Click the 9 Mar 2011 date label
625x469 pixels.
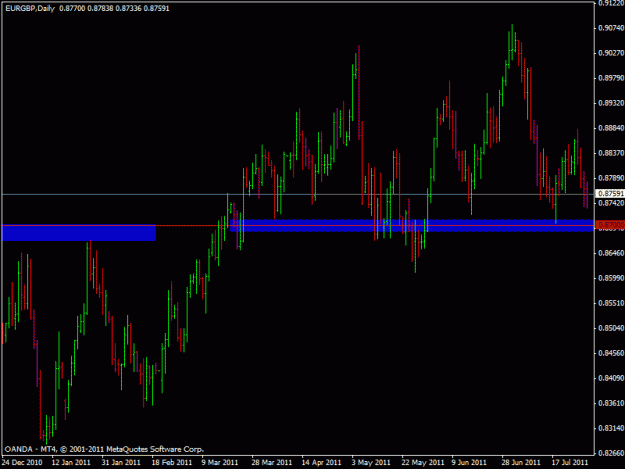click(220, 463)
